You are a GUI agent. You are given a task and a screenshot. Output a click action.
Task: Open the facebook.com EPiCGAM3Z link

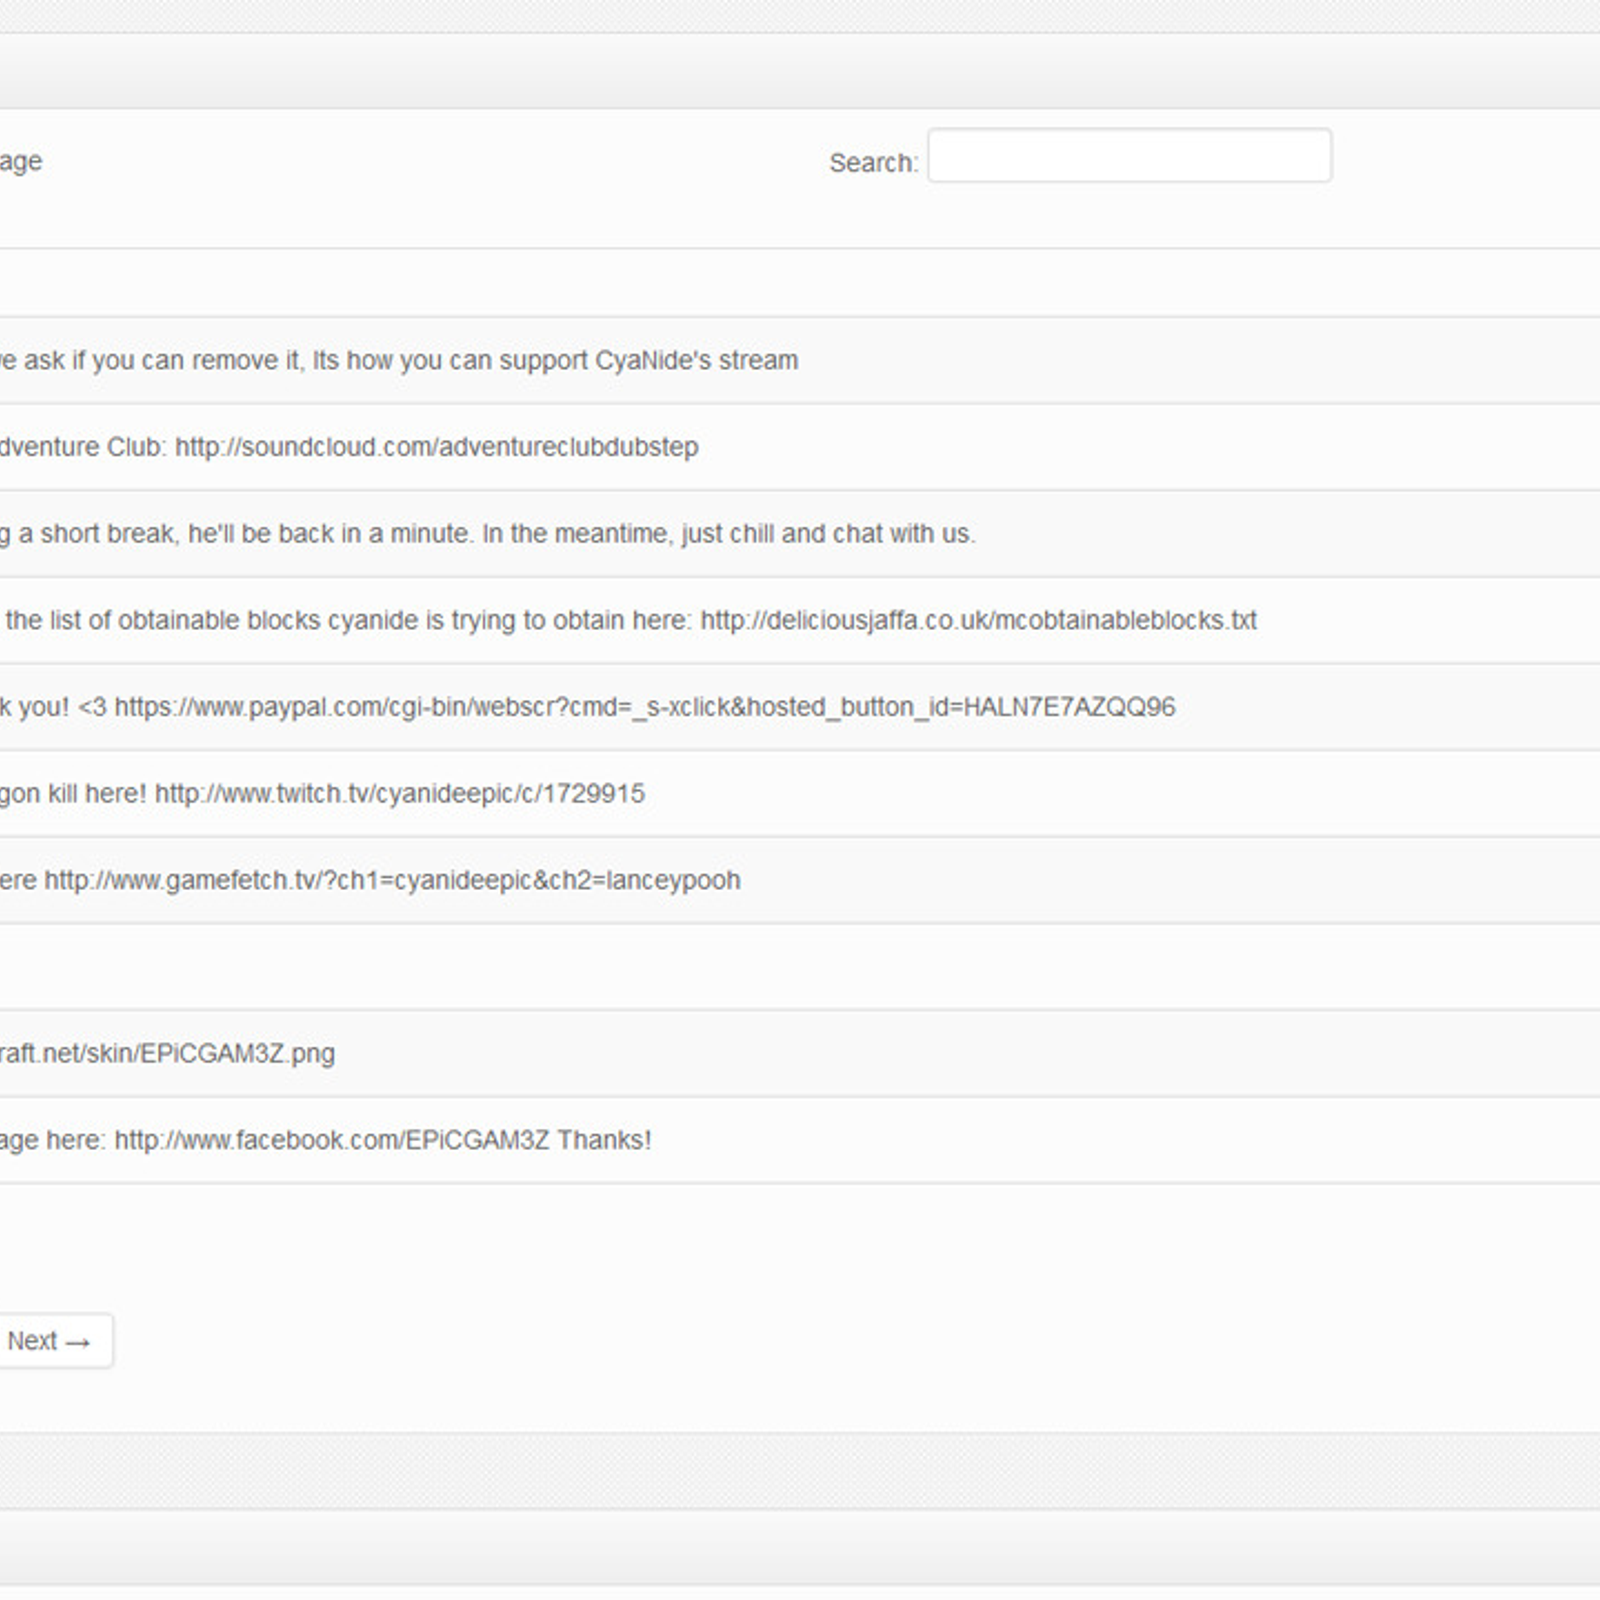332,1140
